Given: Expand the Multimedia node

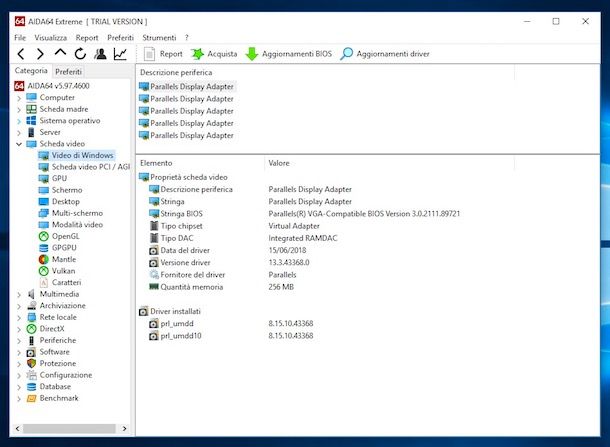Looking at the screenshot, I should point(19,294).
